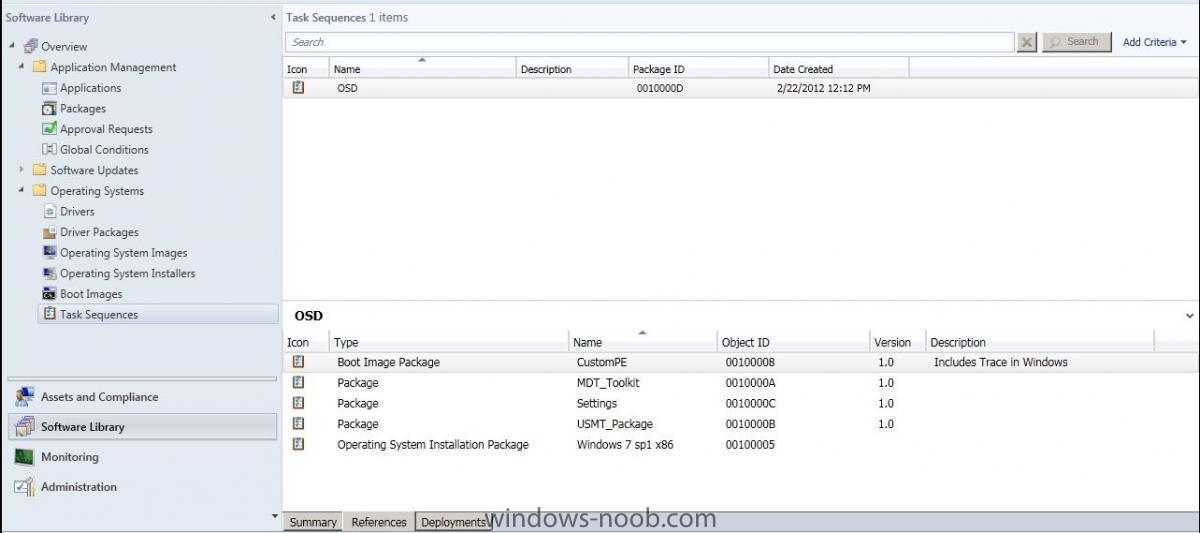
Task: Select the Boot Images tree item
Action: [91, 294]
